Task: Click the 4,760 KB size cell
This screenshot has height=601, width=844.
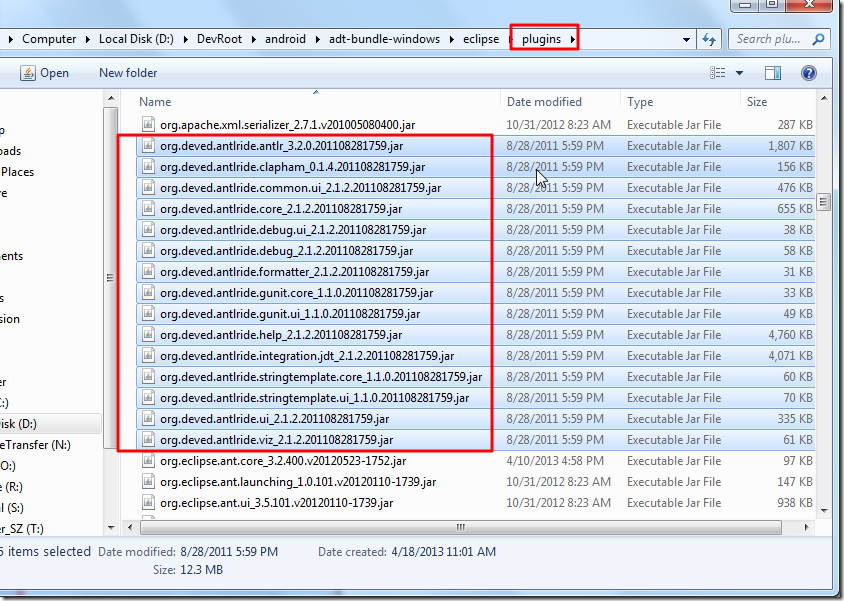Action: 790,335
